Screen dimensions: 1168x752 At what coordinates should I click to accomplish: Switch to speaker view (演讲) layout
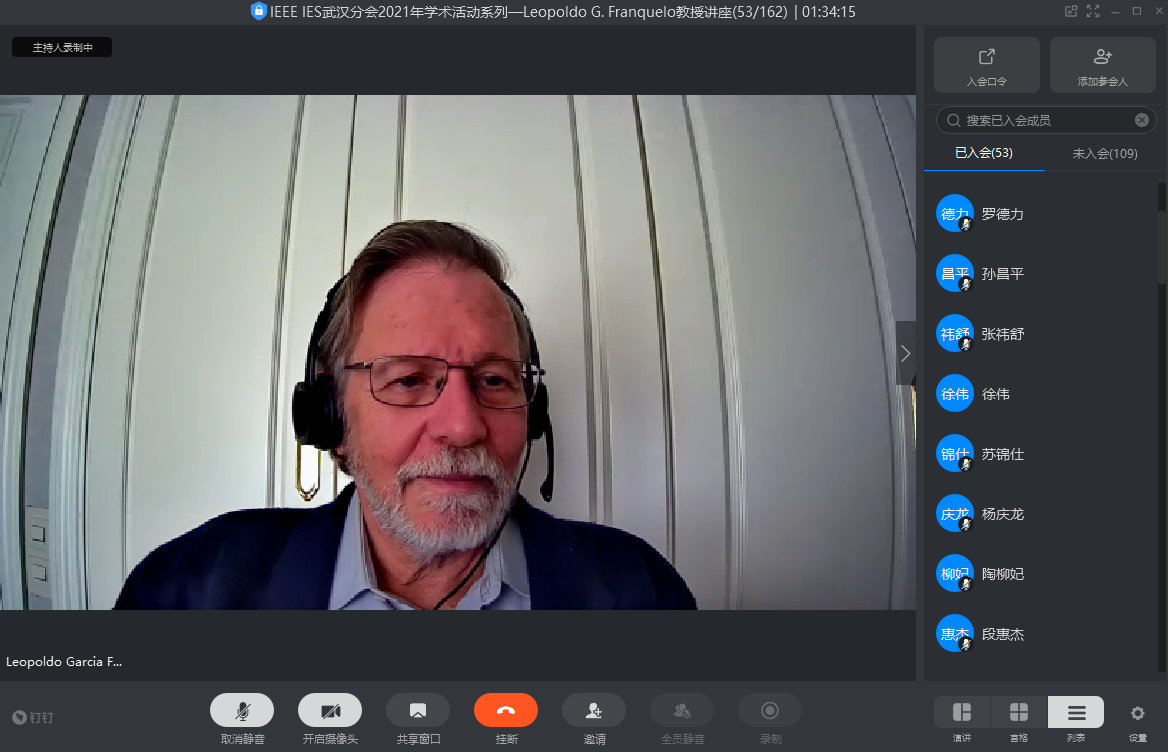tap(962, 712)
